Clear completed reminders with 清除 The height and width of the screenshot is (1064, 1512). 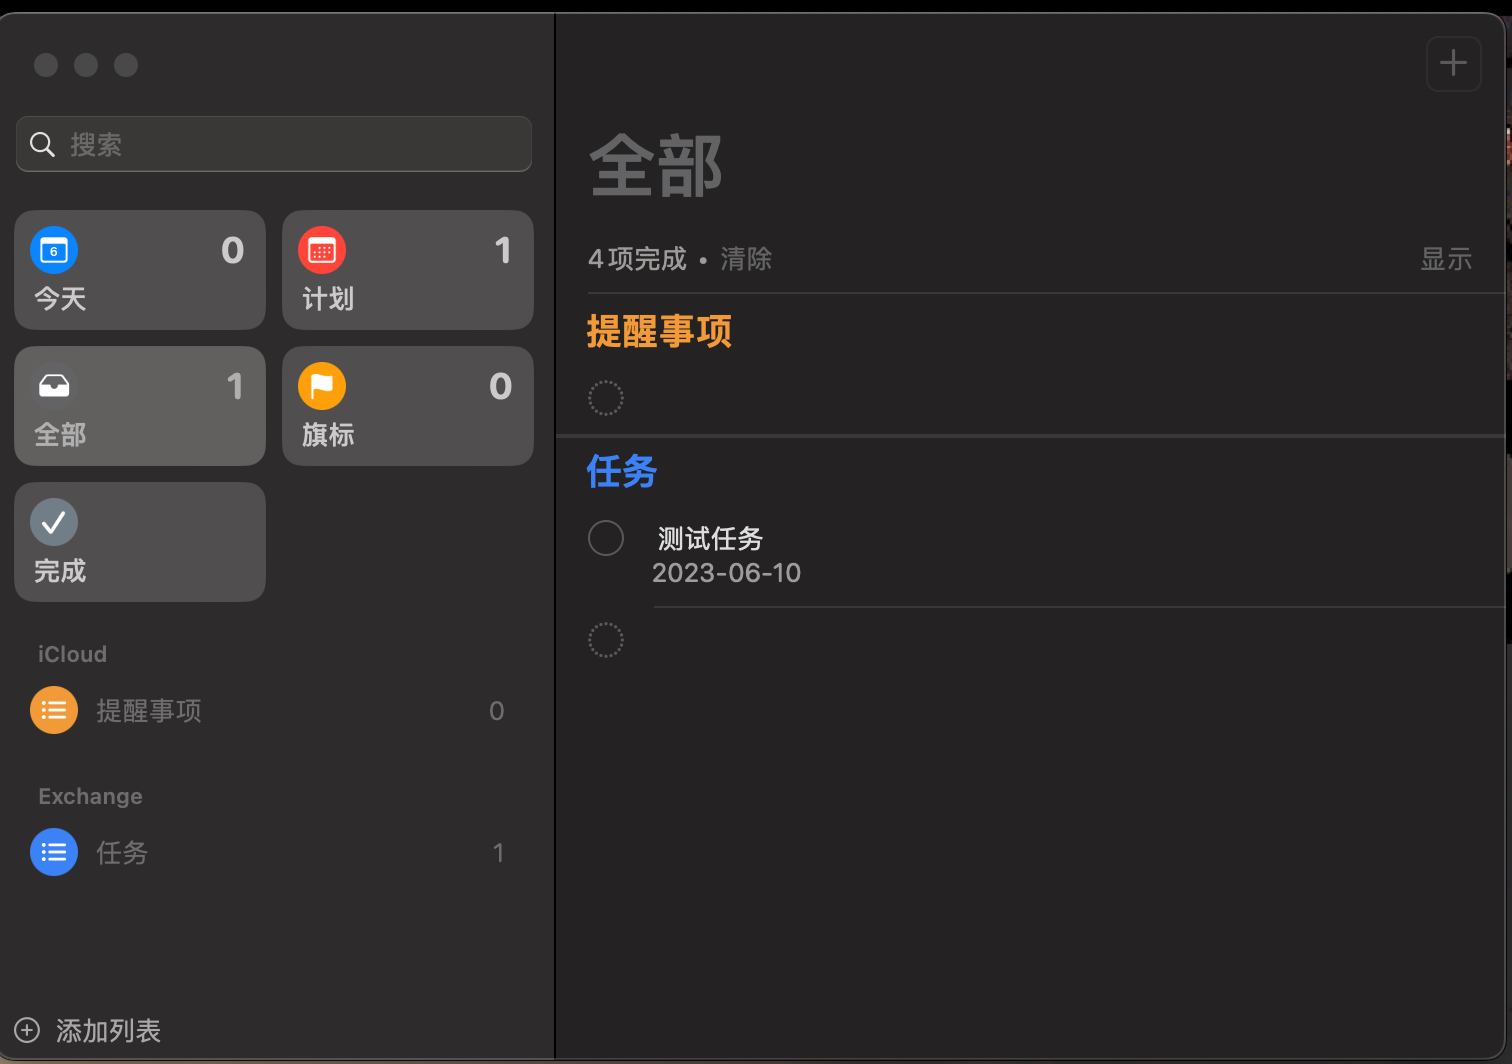tap(746, 259)
